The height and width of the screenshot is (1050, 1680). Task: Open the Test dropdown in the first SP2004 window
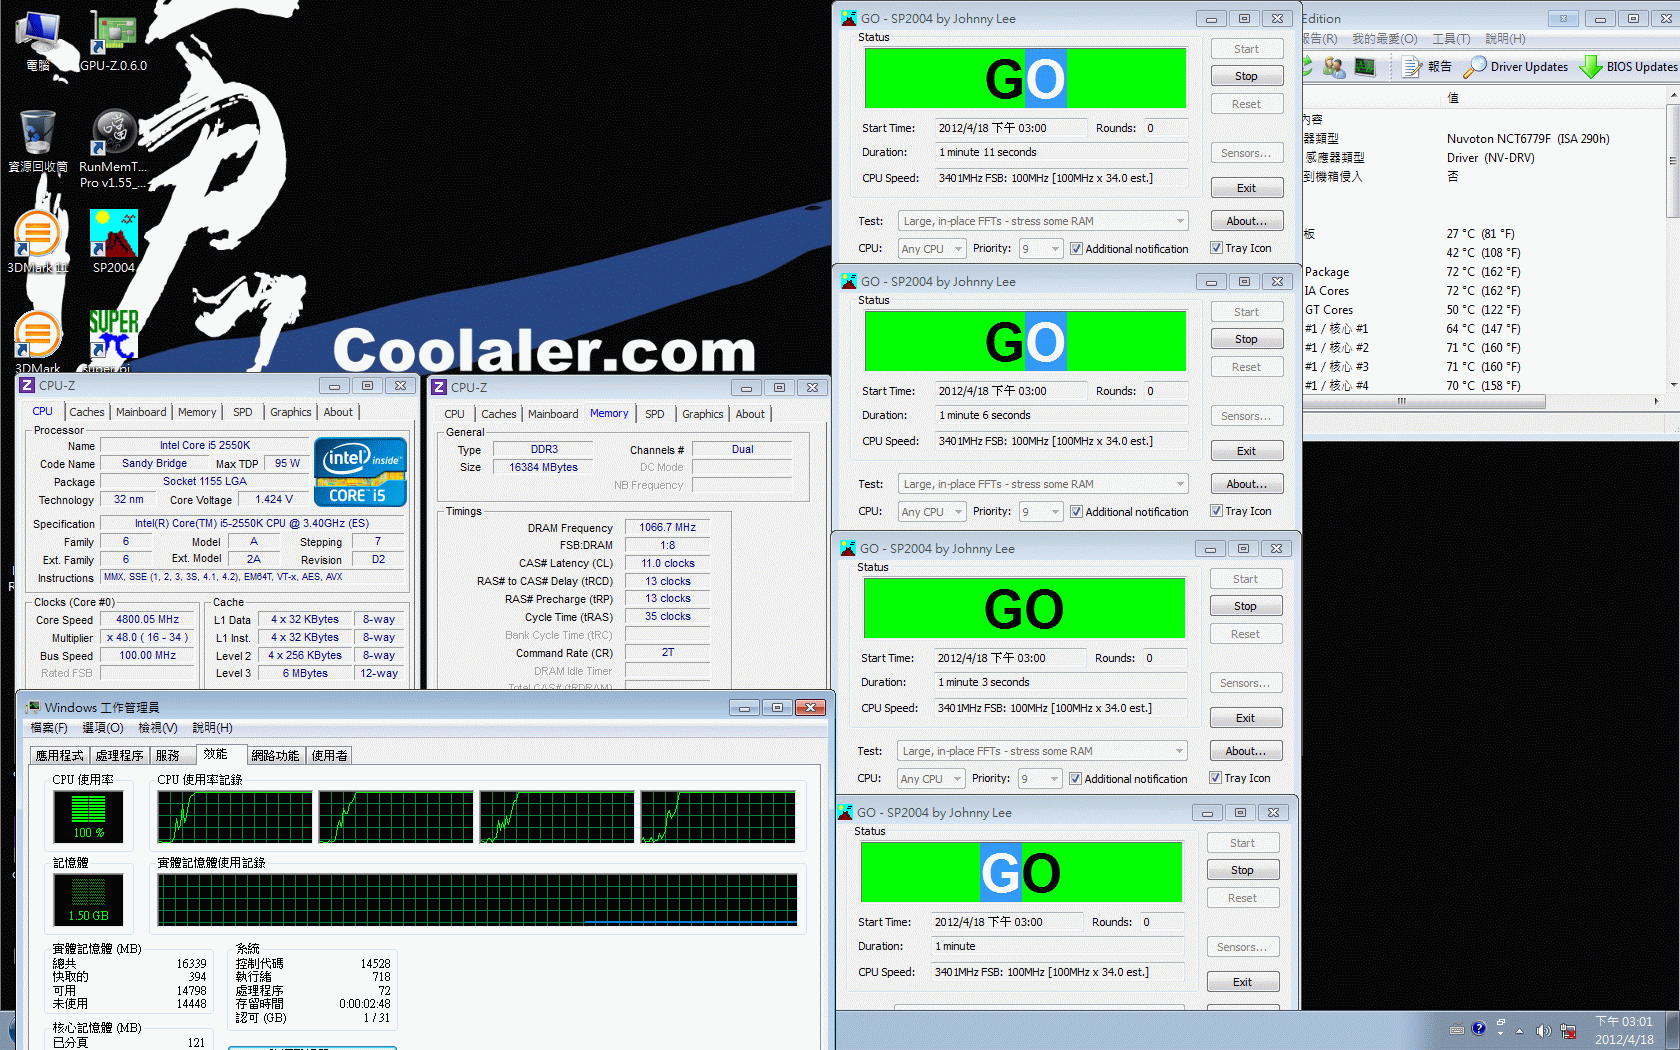tap(1043, 221)
